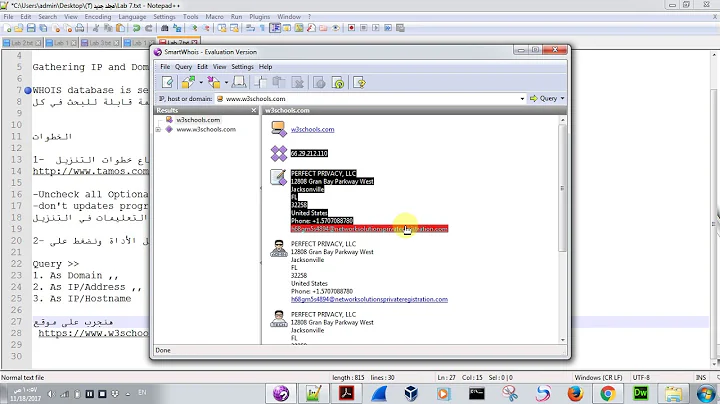The width and height of the screenshot is (720, 404).
Task: Click the New Query icon in SmartWhois toolbar
Action: coord(168,83)
